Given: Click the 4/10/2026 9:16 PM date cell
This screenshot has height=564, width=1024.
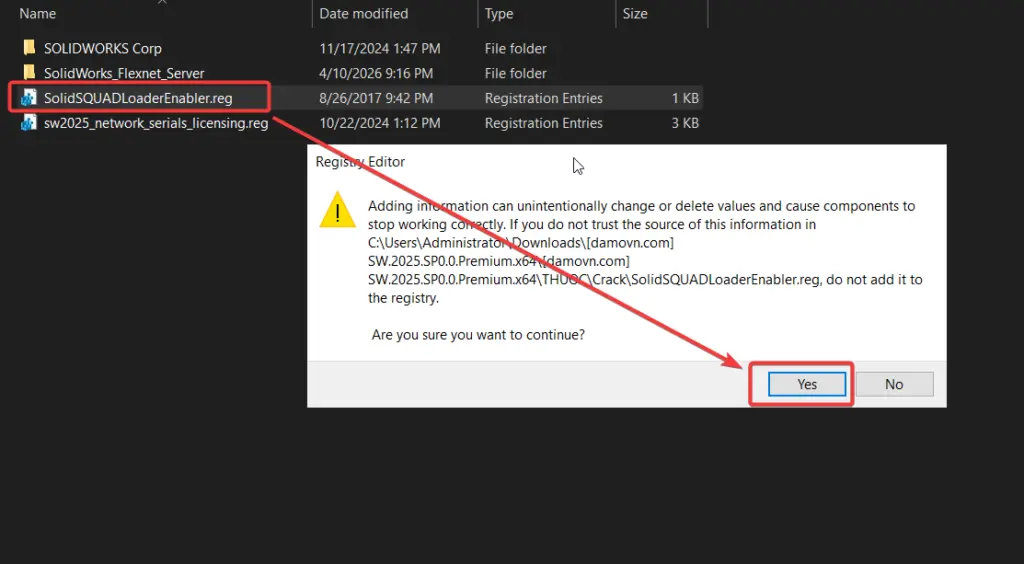Looking at the screenshot, I should 376,73.
